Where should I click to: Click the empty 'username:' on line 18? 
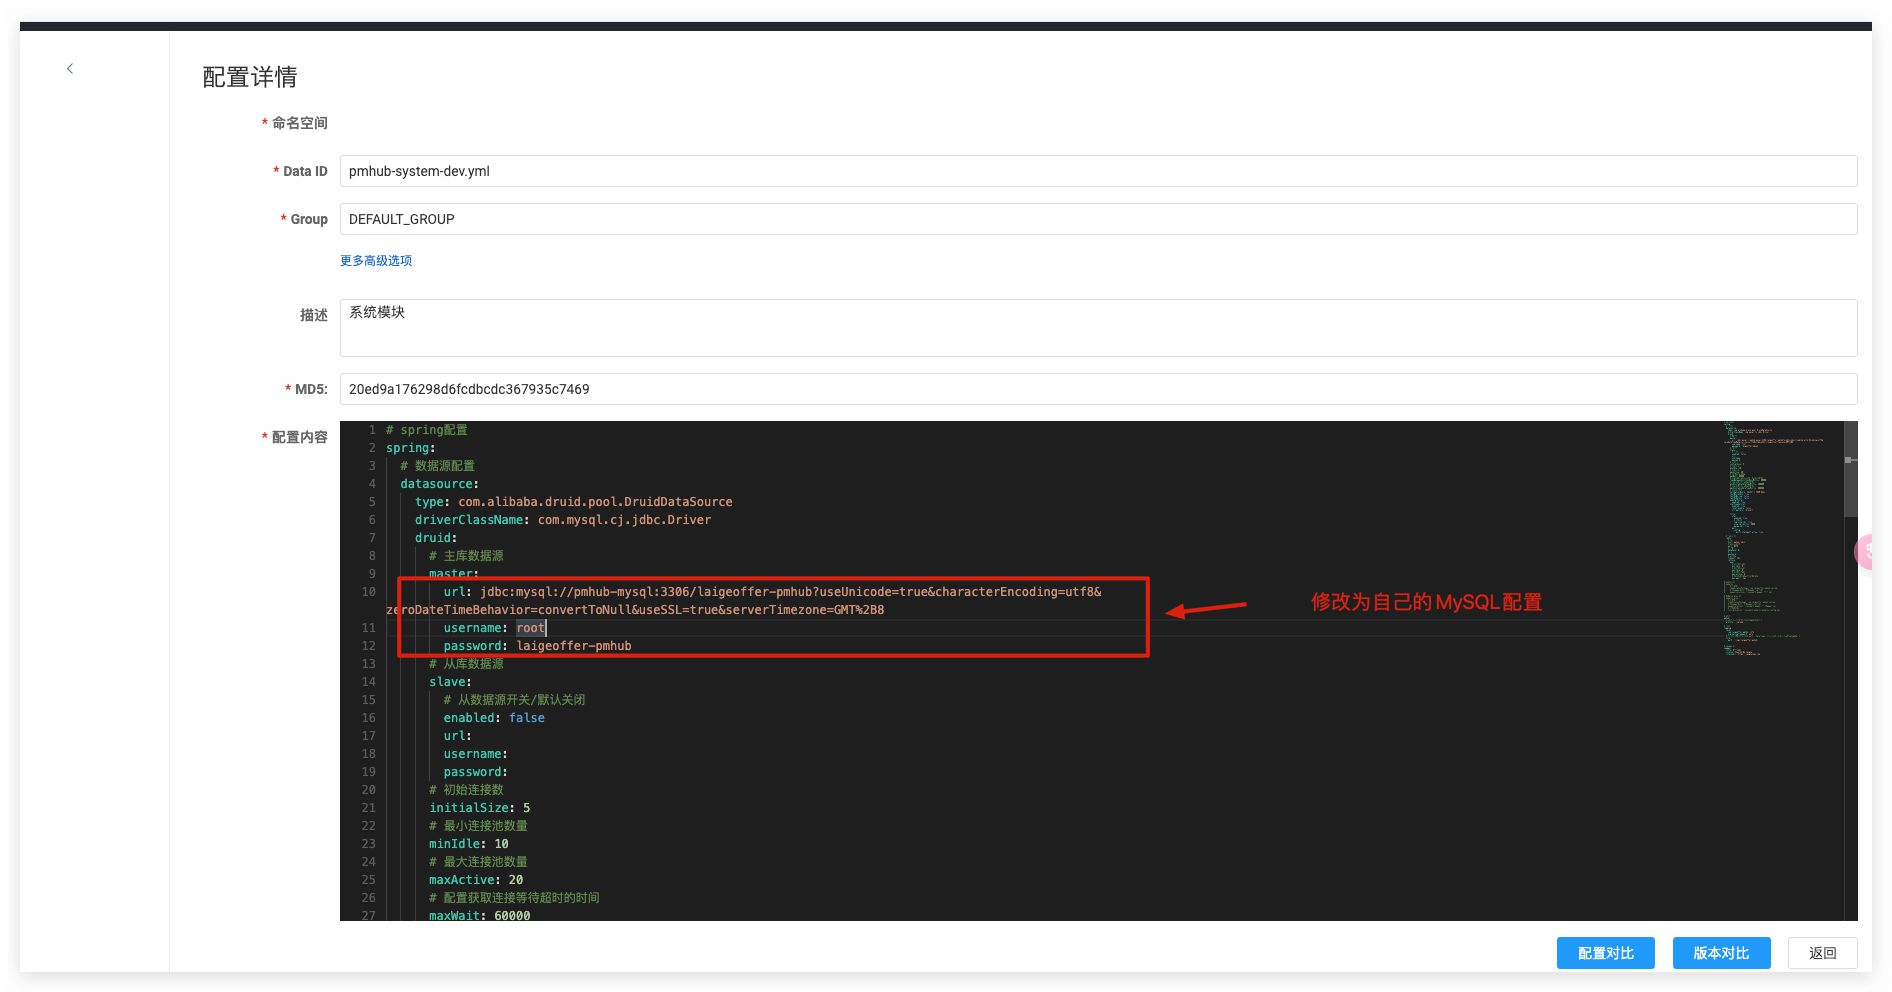[x=476, y=754]
